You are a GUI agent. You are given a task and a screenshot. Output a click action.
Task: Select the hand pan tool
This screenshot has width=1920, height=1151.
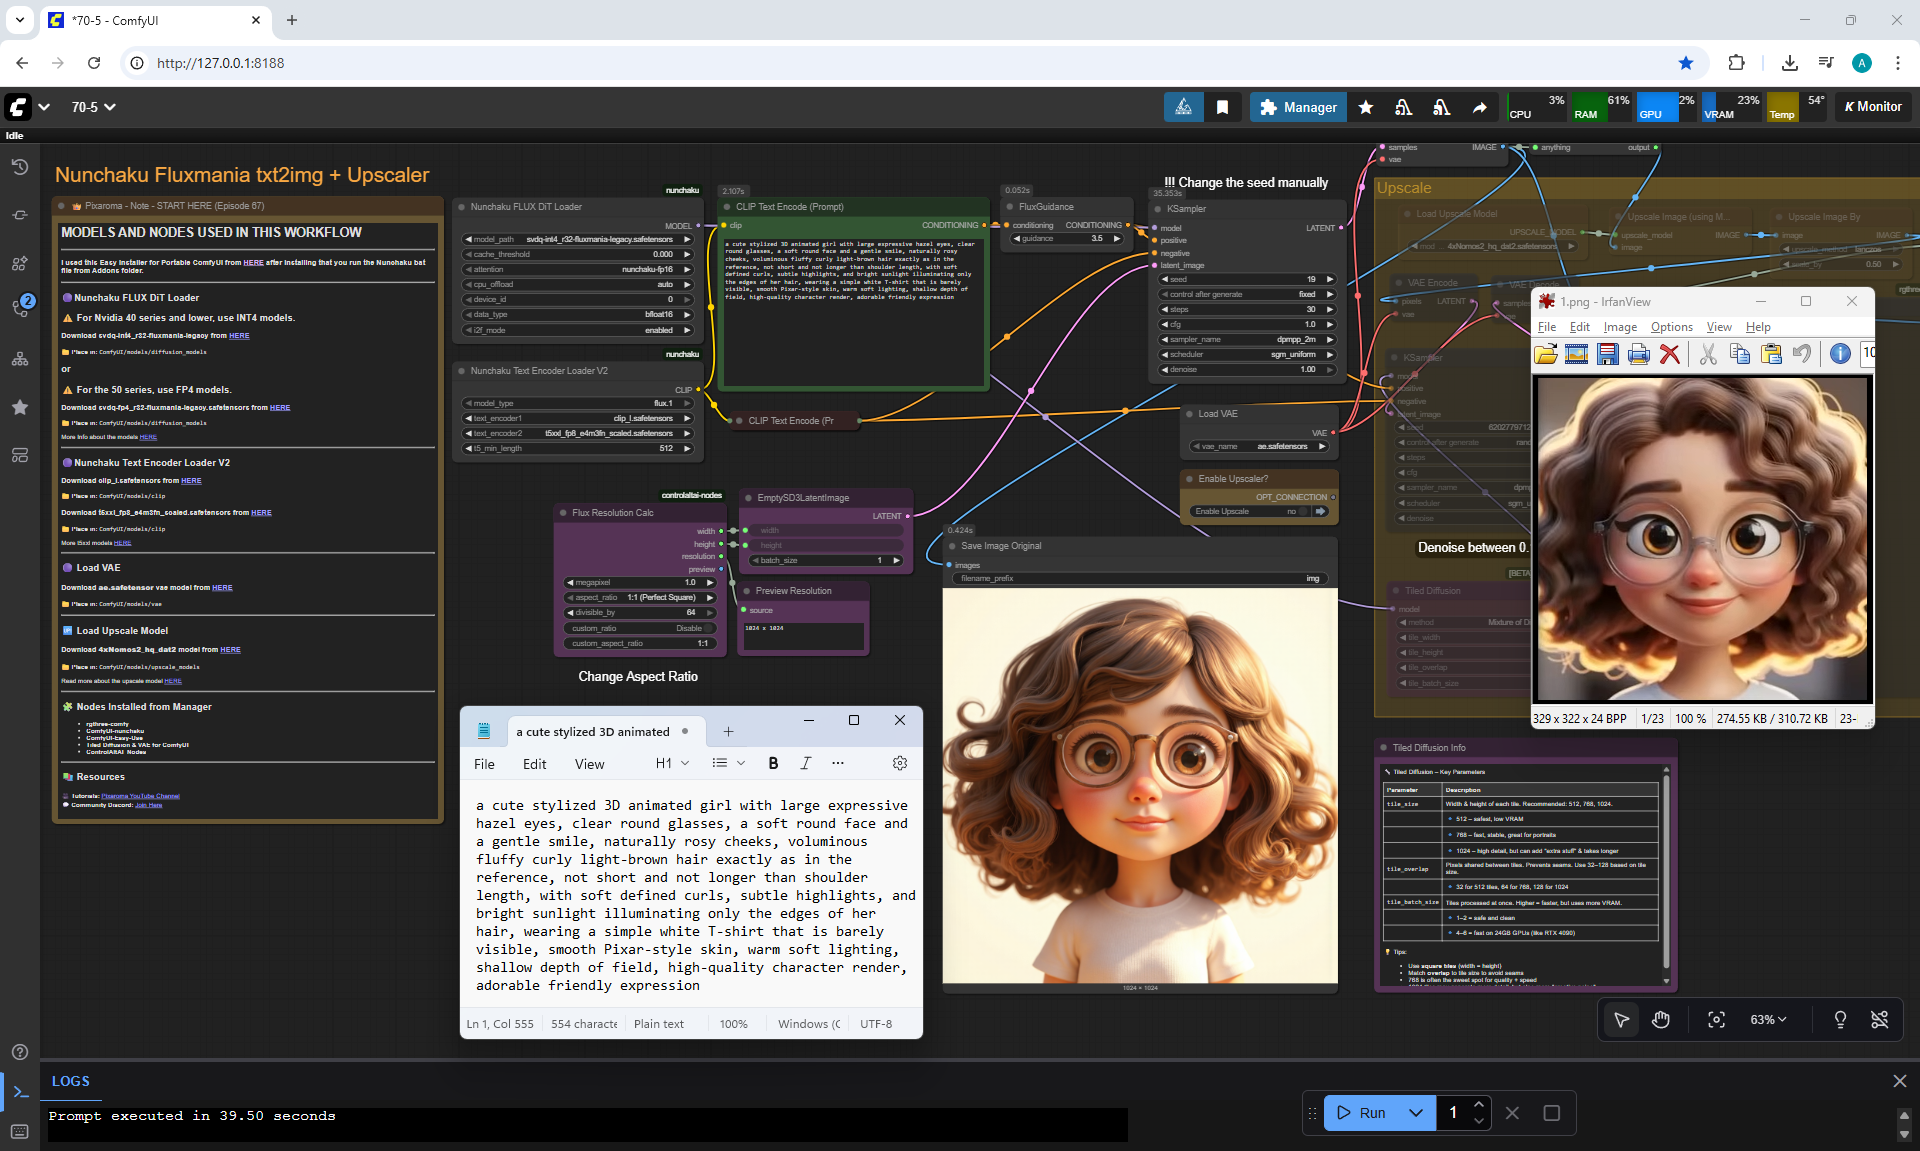[1661, 1019]
